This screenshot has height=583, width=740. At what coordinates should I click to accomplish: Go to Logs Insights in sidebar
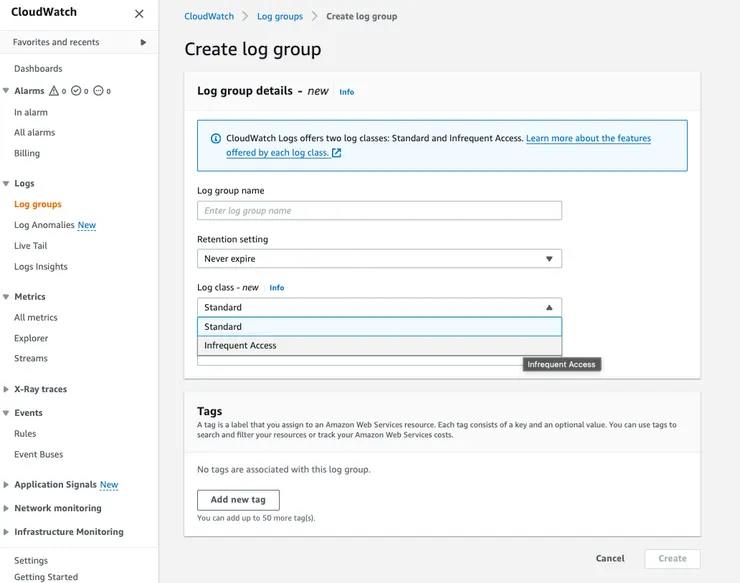(x=41, y=267)
